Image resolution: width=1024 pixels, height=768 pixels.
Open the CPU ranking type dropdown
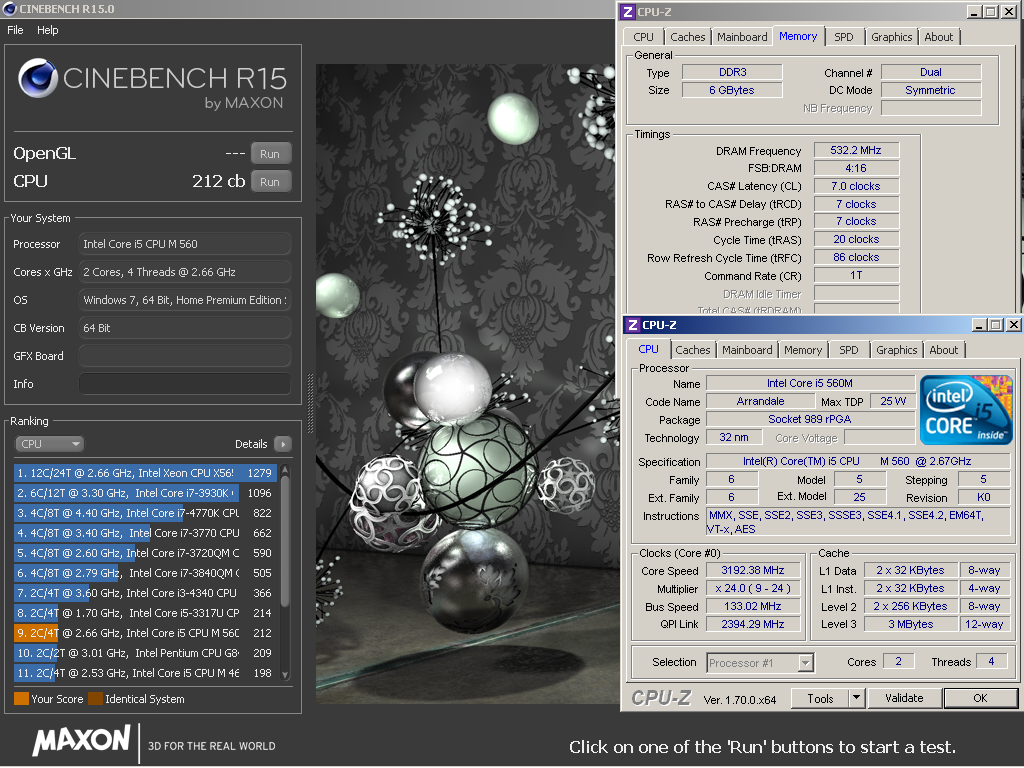49,444
